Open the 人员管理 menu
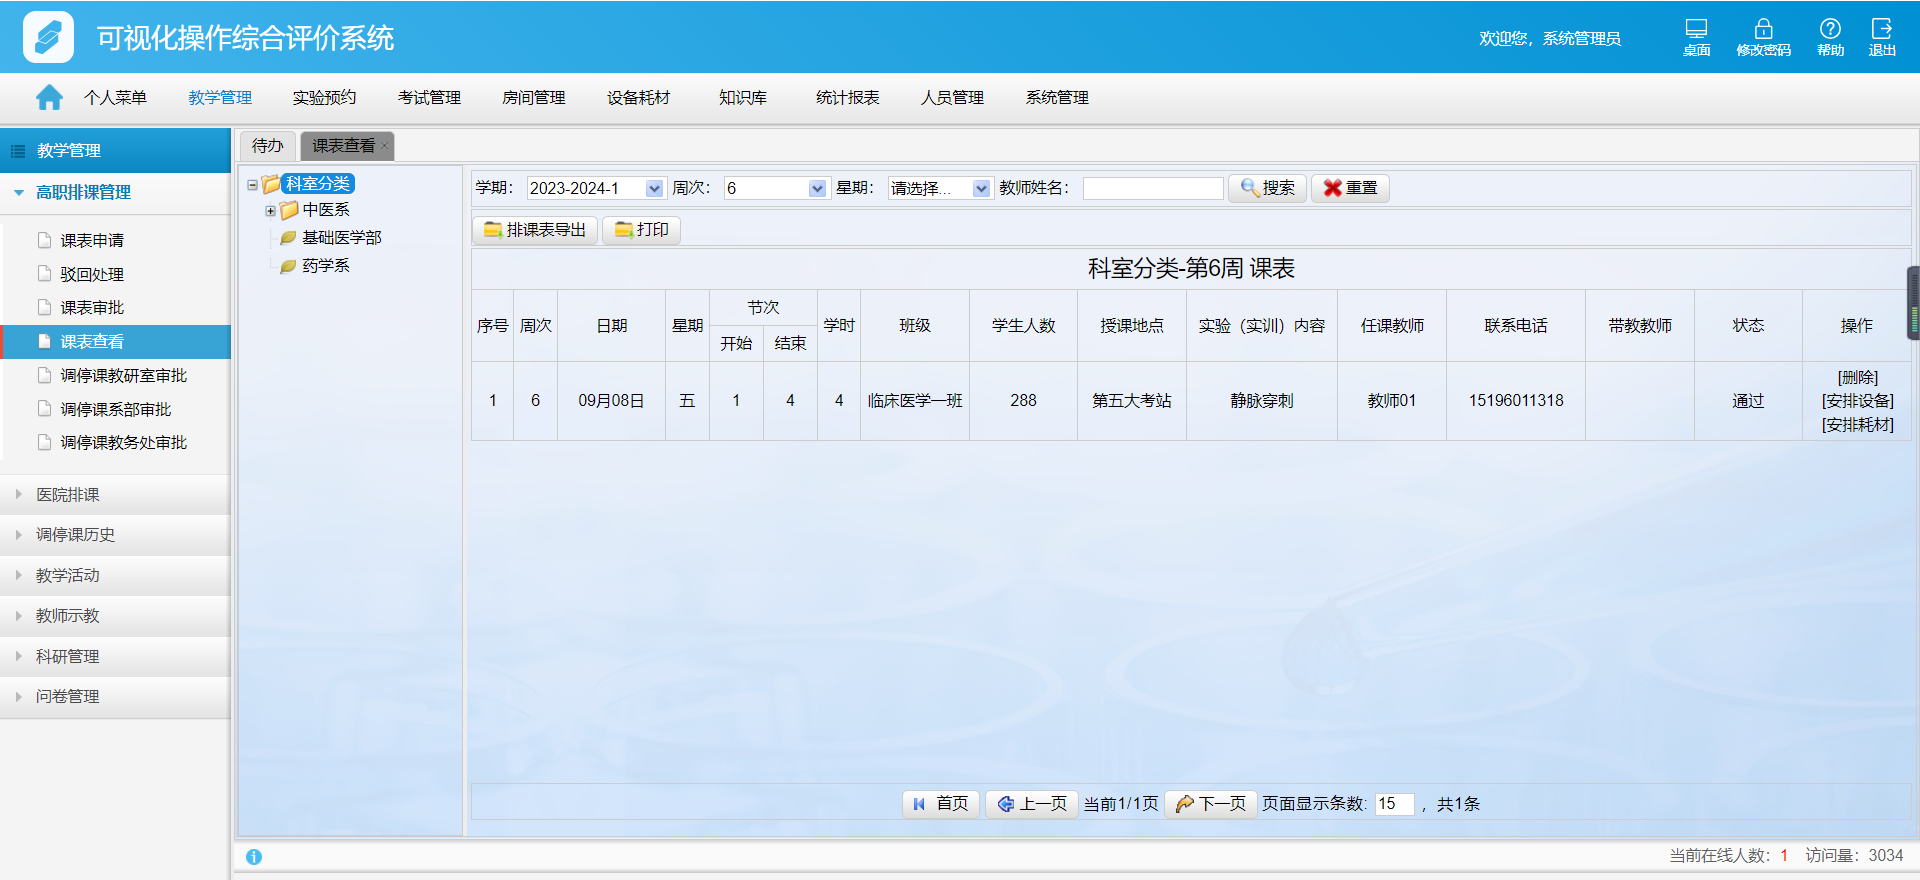The height and width of the screenshot is (880, 1920). tap(953, 97)
